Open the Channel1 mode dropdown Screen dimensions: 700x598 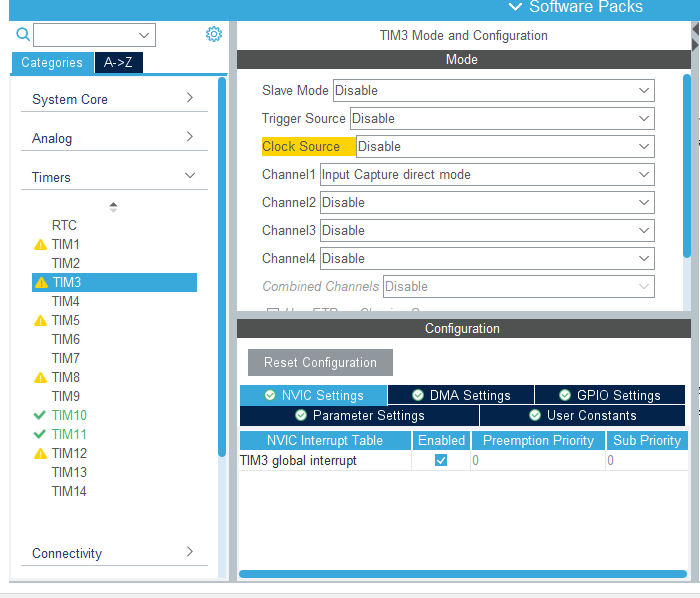[x=487, y=174]
